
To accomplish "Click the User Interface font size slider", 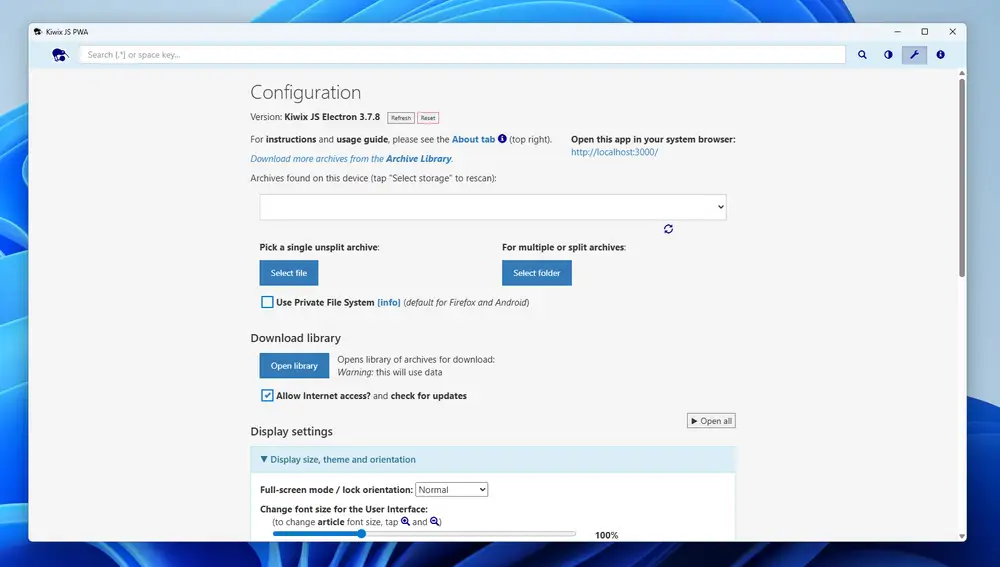I will pos(424,534).
